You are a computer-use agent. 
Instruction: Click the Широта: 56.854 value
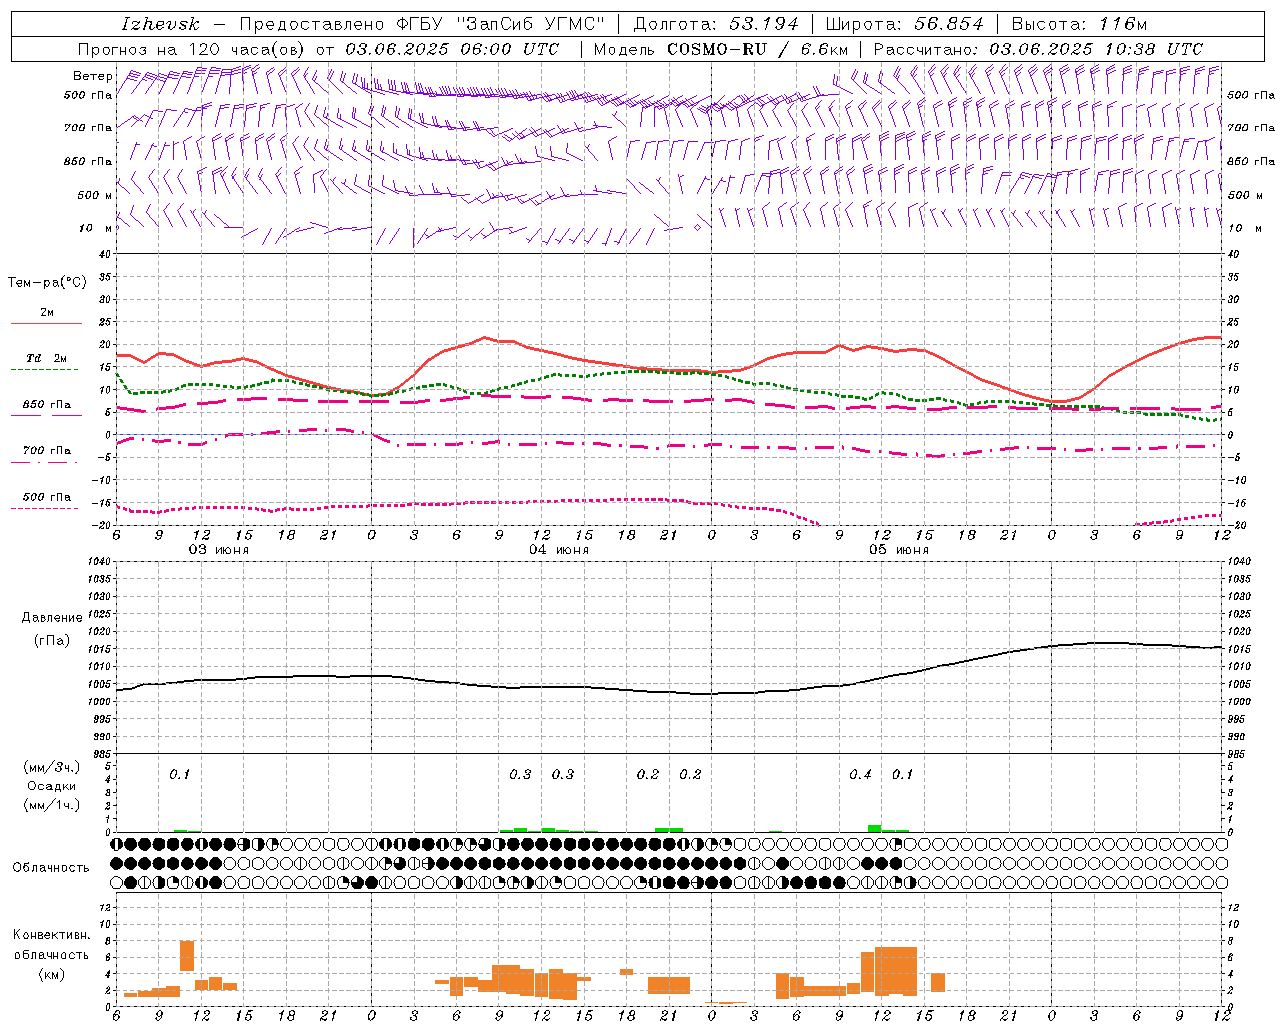tap(904, 24)
